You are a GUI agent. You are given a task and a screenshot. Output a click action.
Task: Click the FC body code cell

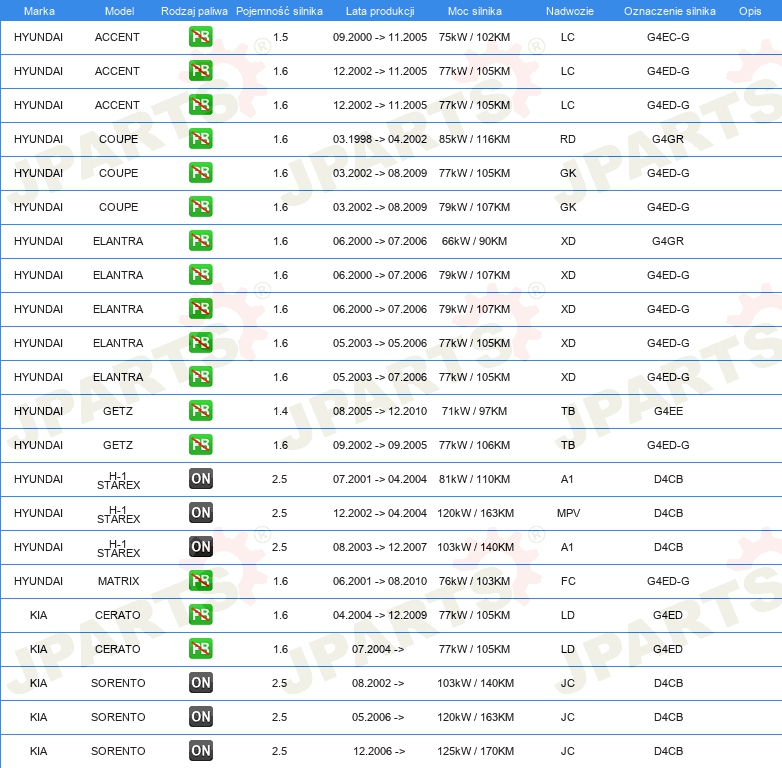coord(568,581)
